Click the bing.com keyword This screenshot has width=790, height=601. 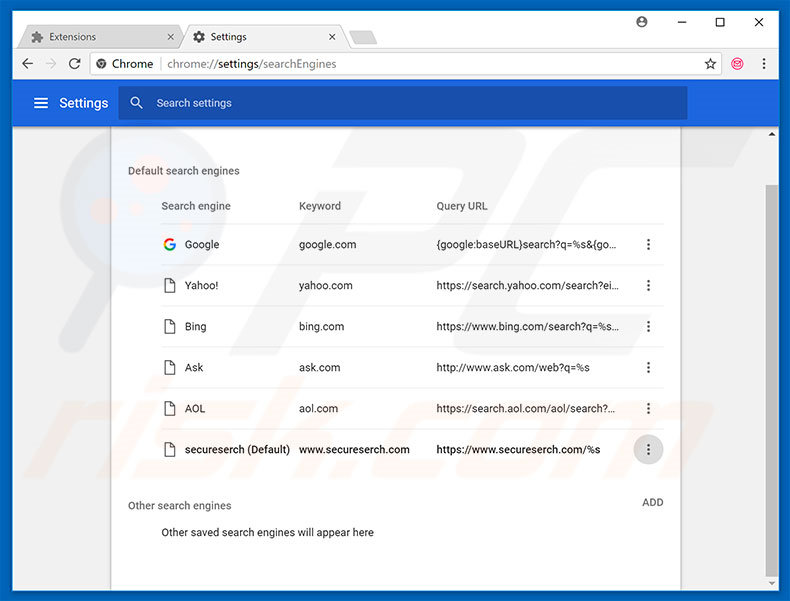(x=321, y=326)
